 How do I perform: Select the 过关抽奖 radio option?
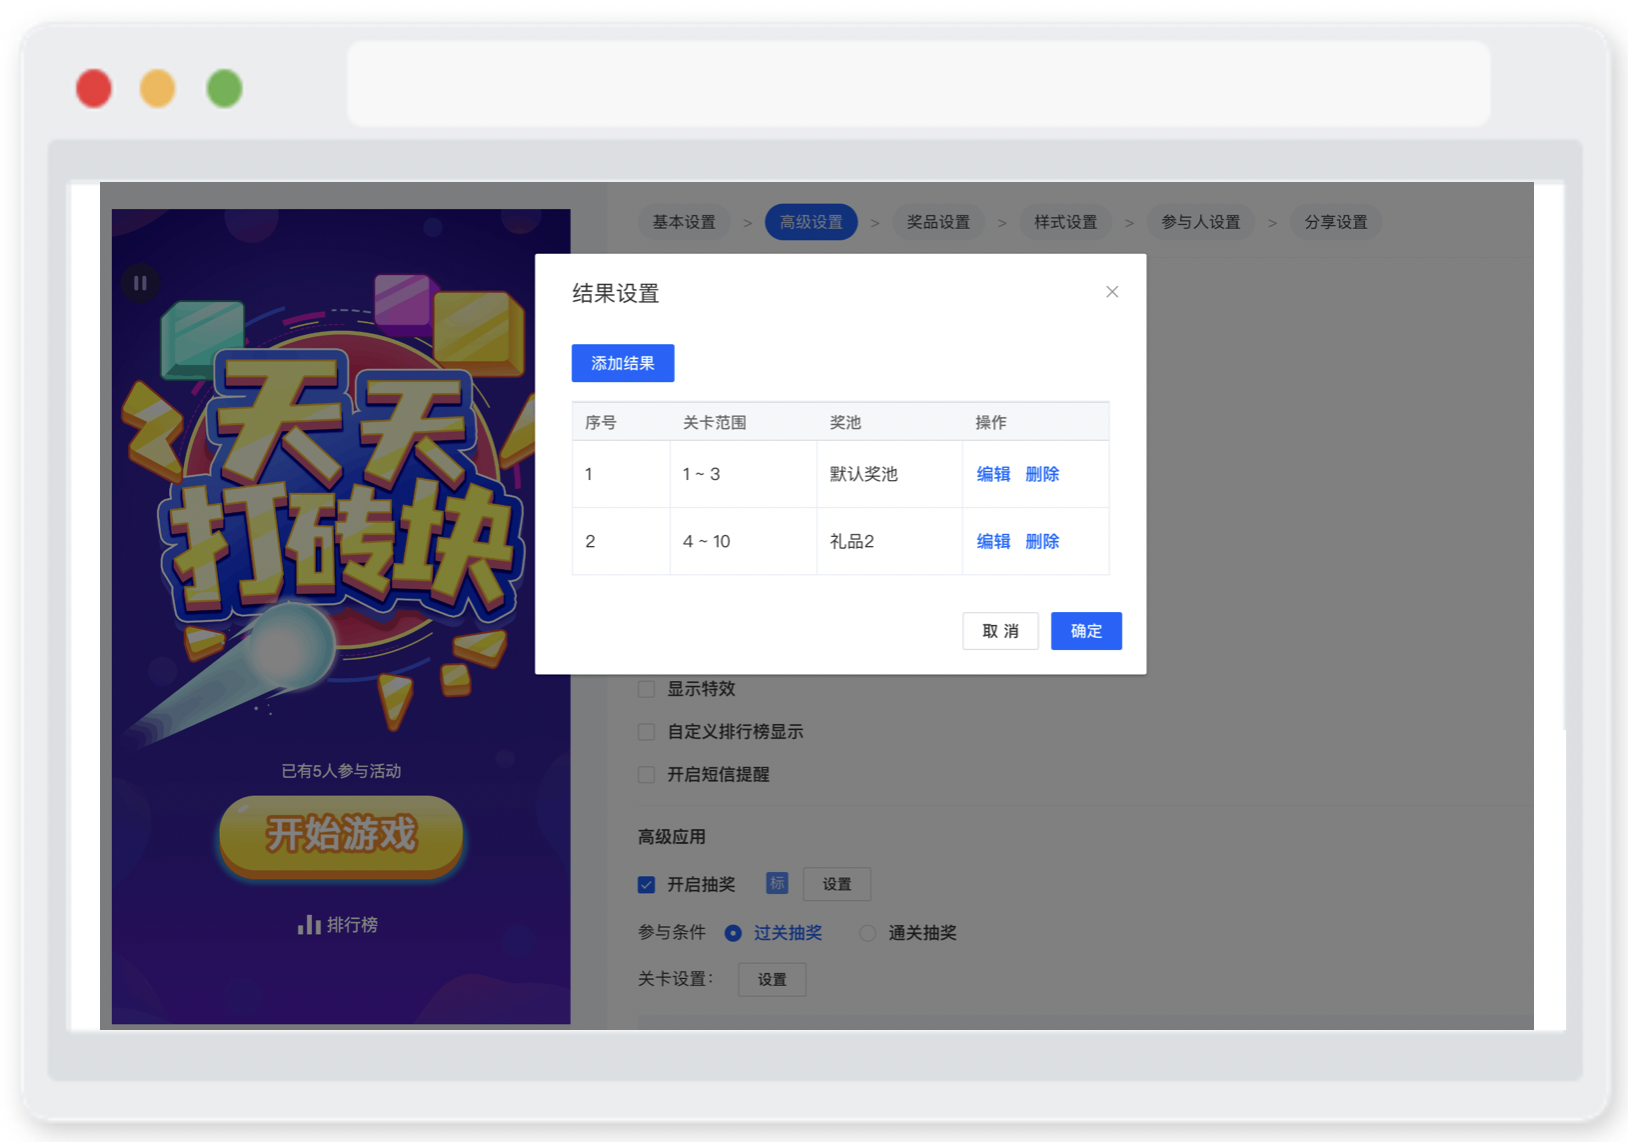[733, 933]
